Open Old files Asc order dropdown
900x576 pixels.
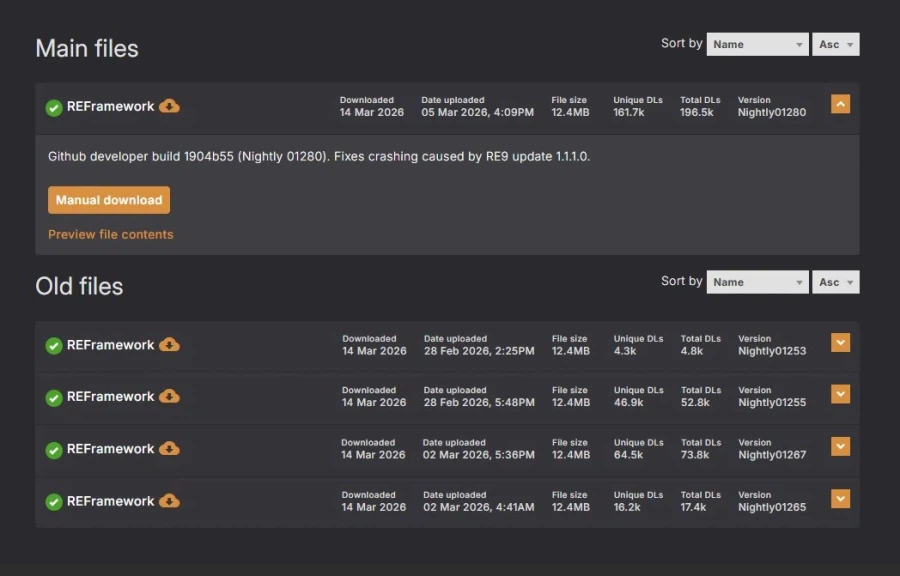[x=835, y=282]
